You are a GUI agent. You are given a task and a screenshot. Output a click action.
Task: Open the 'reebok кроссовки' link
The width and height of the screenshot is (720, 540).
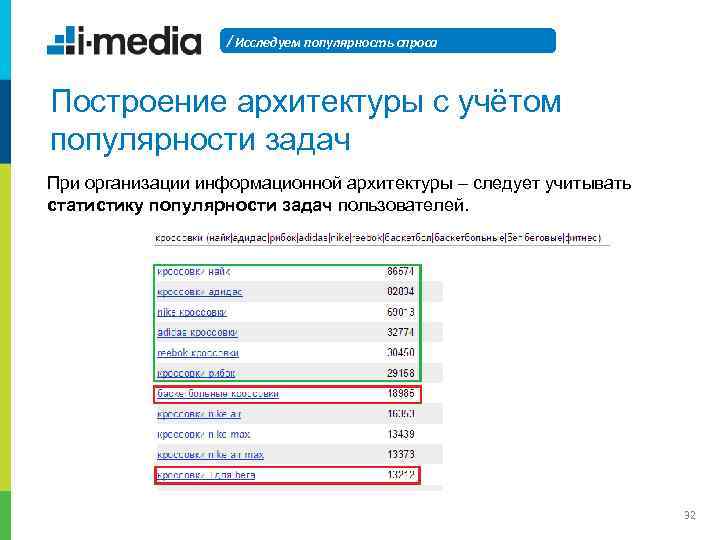[x=198, y=353]
